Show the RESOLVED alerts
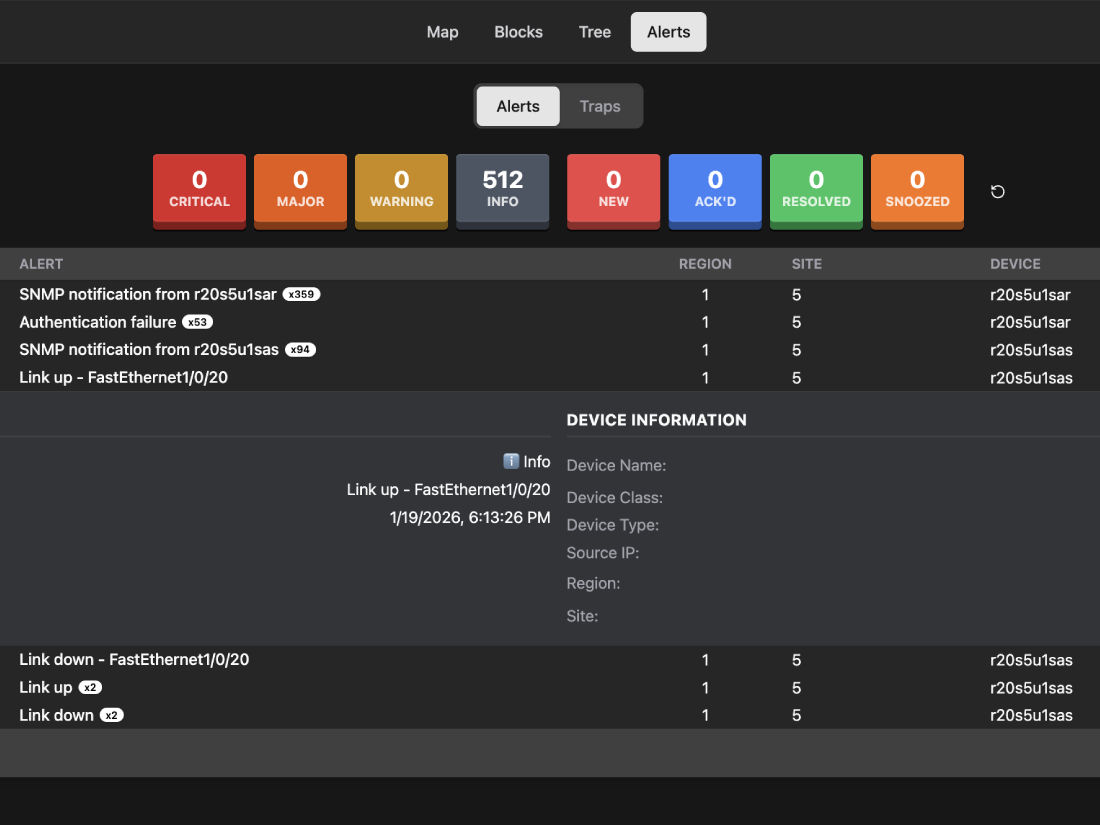The height and width of the screenshot is (825, 1100). 816,191
